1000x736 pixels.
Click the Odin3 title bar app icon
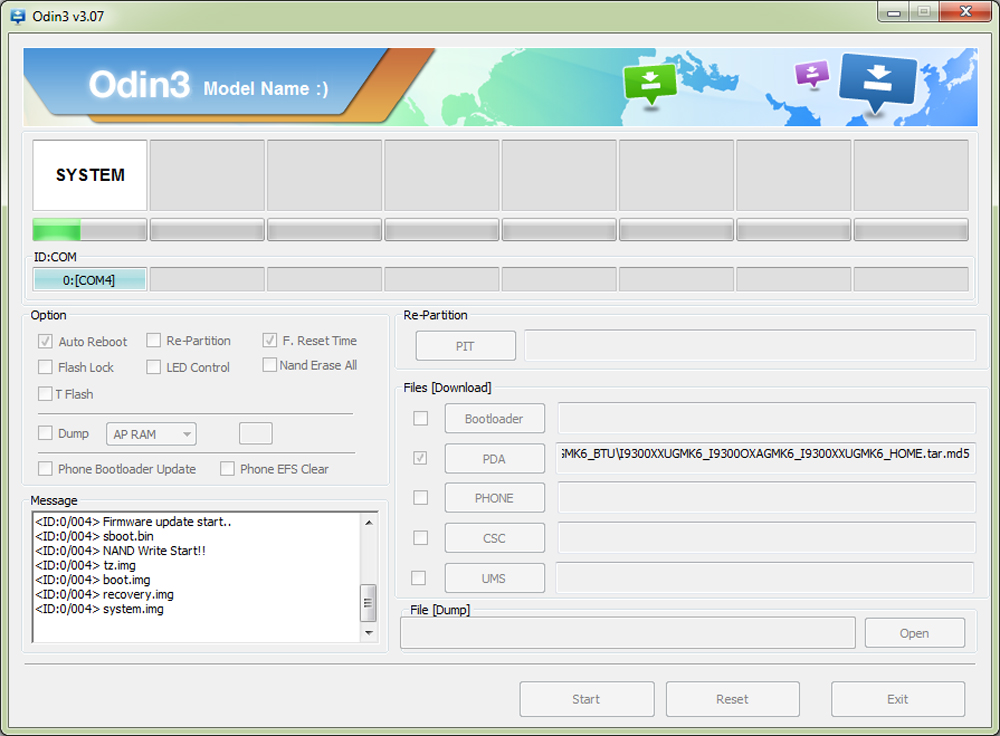(18, 17)
